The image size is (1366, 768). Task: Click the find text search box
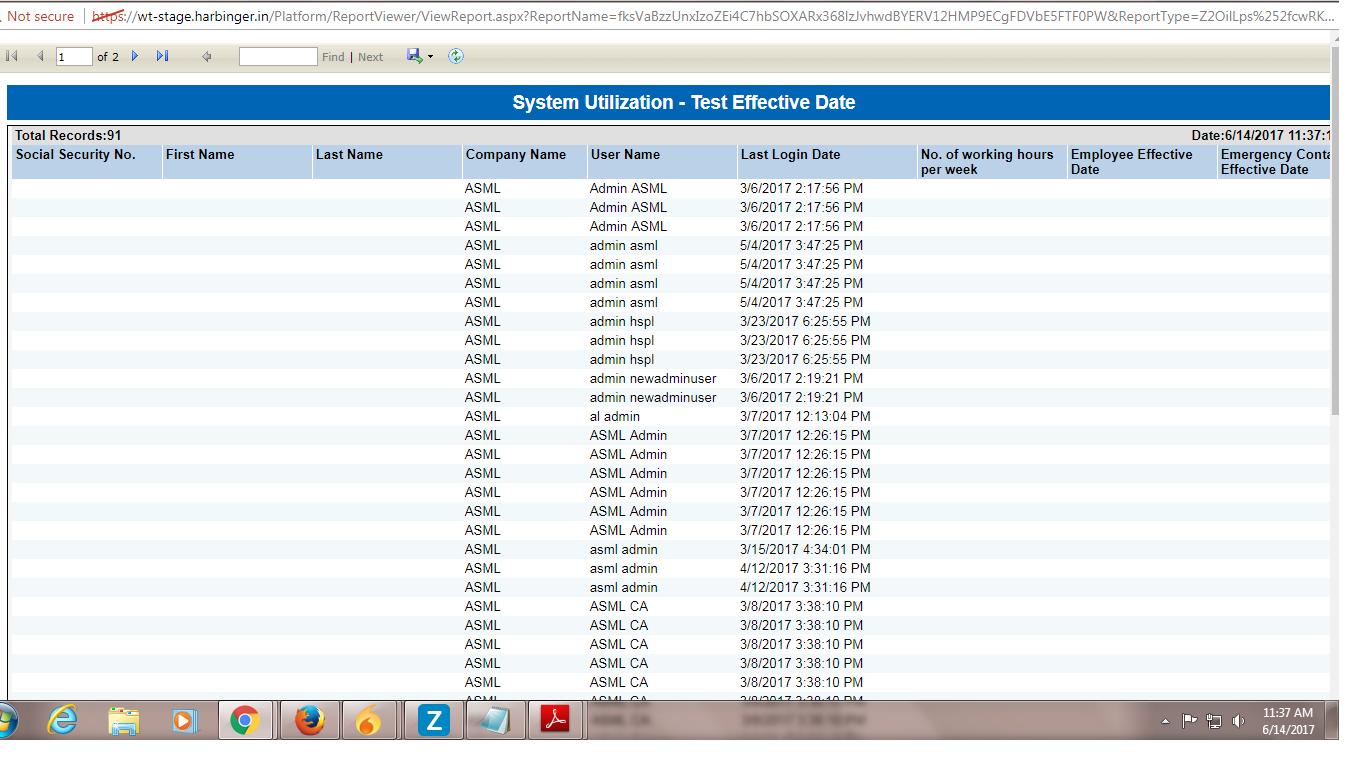[278, 57]
